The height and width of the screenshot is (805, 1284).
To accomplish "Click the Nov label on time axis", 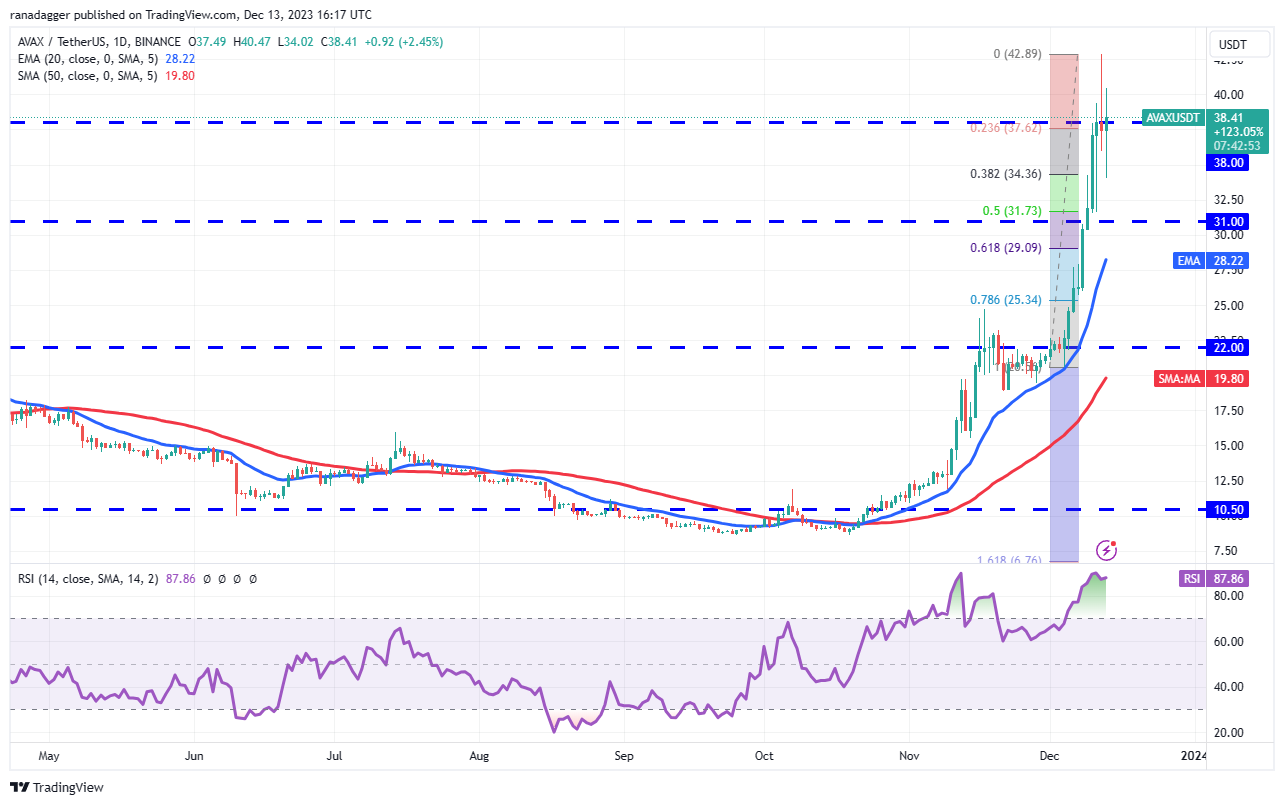I will coord(909,756).
